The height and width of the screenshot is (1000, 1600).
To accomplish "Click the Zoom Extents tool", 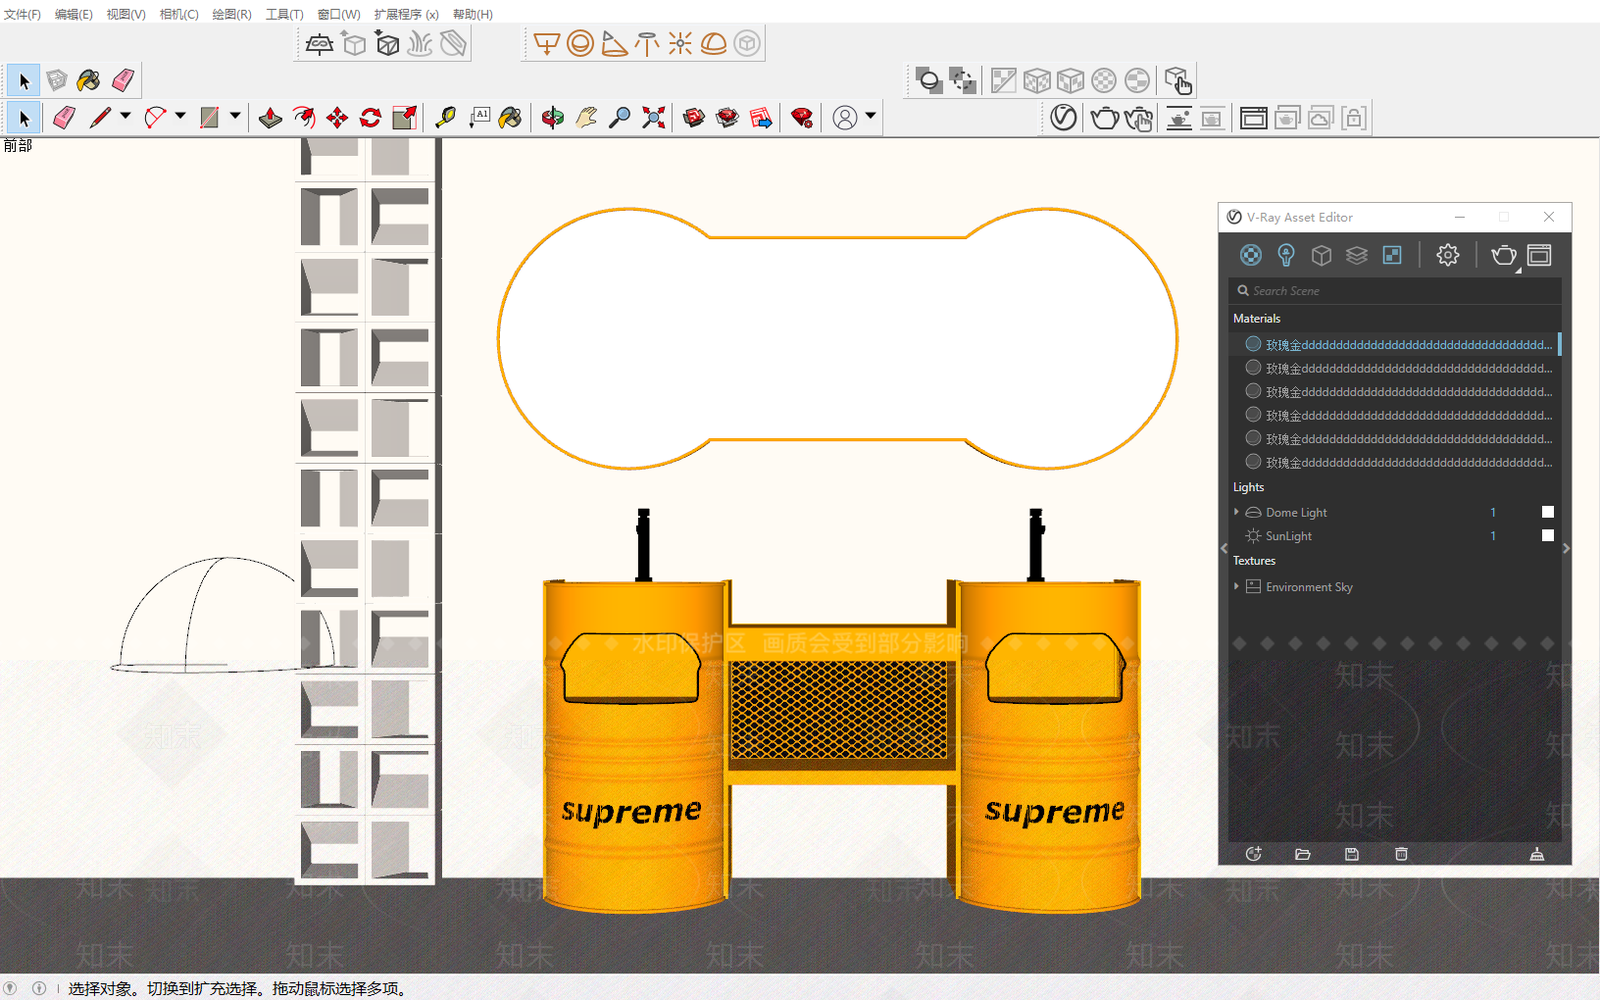I will pos(653,118).
